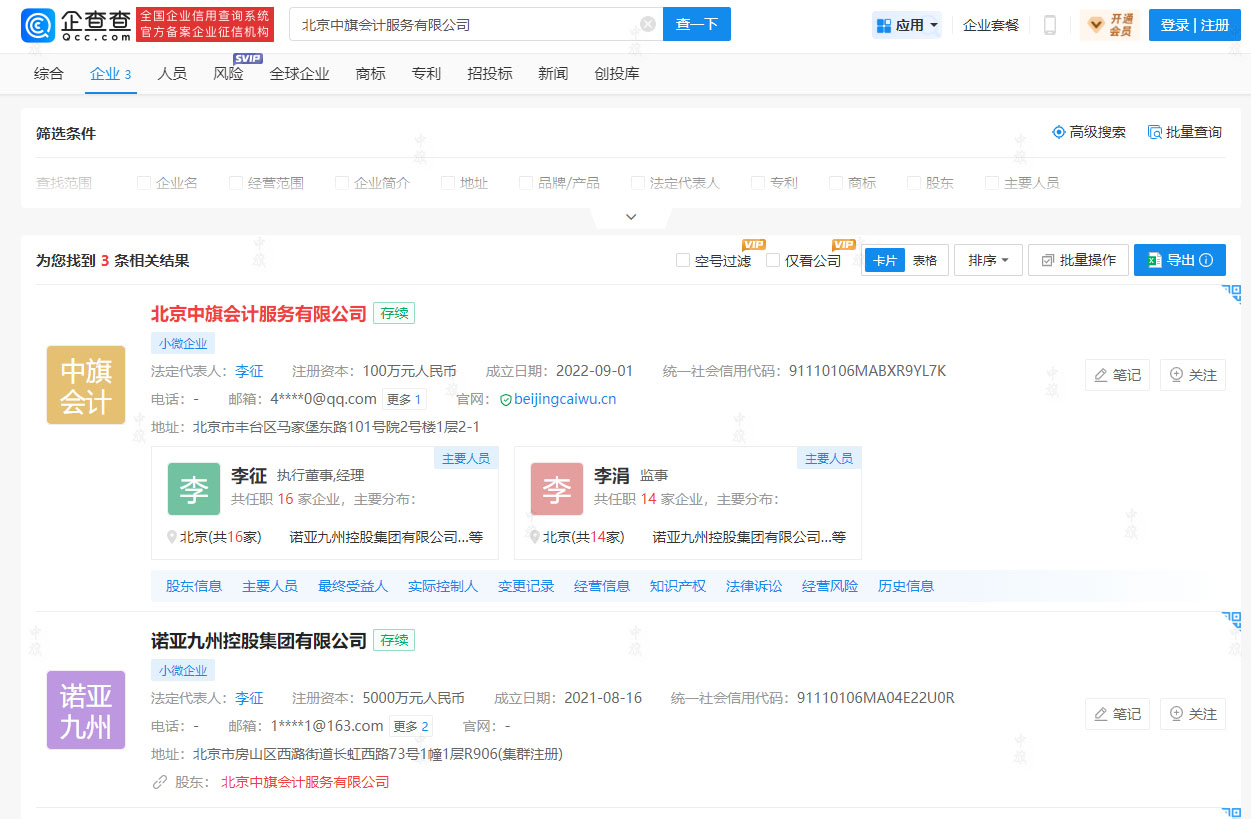Check the 仅看公司 checkbox
This screenshot has width=1251, height=819.
pyautogui.click(x=773, y=259)
